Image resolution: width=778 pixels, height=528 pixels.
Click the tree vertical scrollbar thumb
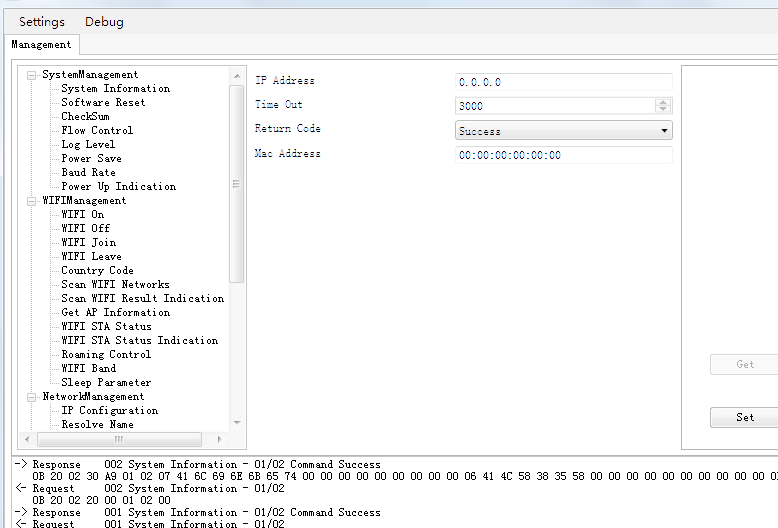(237, 184)
